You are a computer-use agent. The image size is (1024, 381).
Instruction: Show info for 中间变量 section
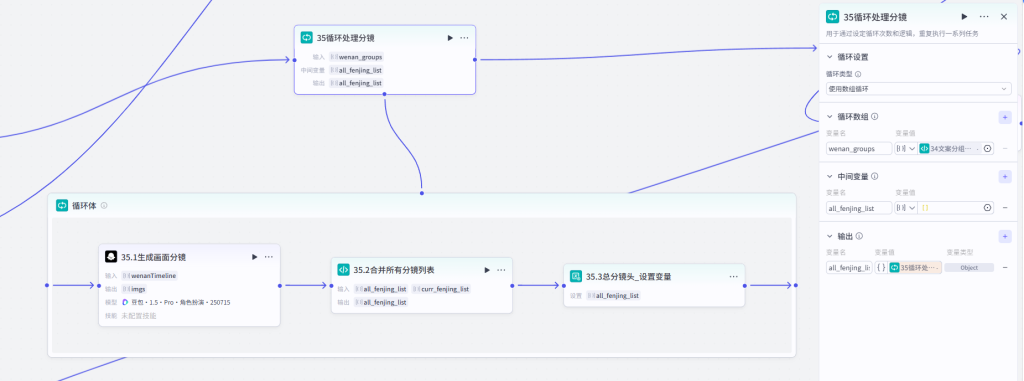tap(874, 176)
